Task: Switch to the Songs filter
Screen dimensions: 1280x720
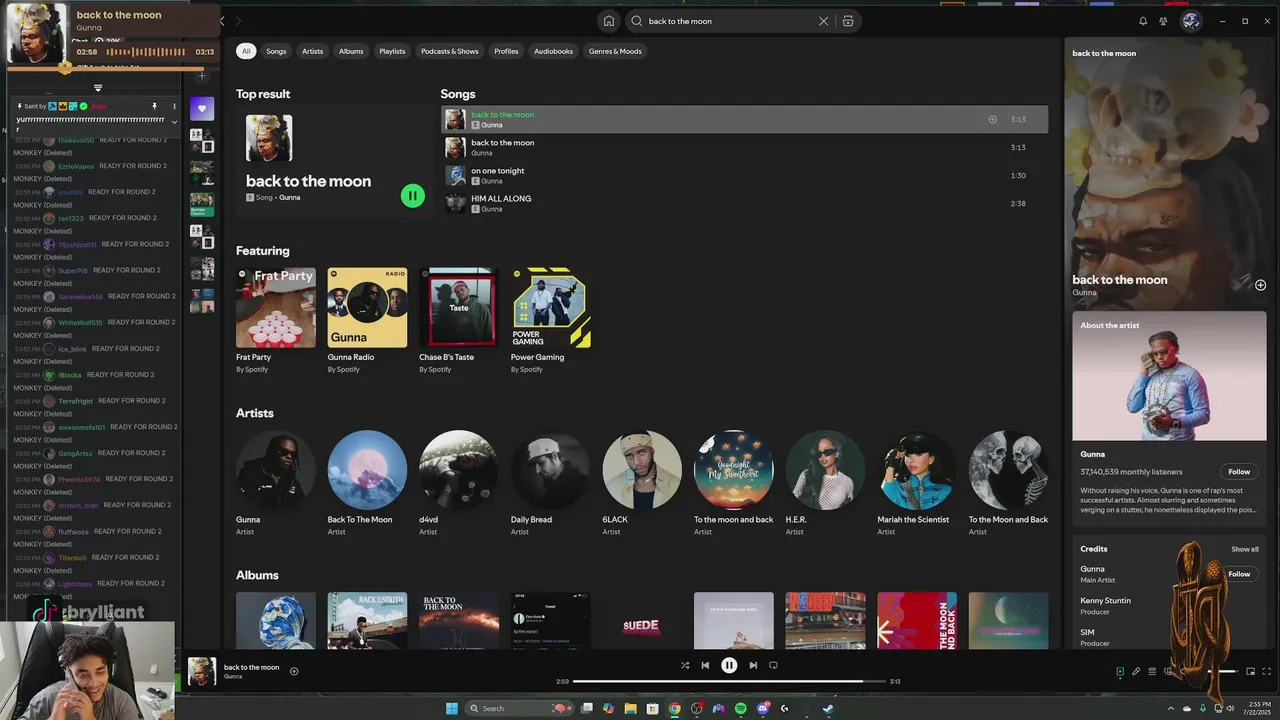Action: click(276, 51)
